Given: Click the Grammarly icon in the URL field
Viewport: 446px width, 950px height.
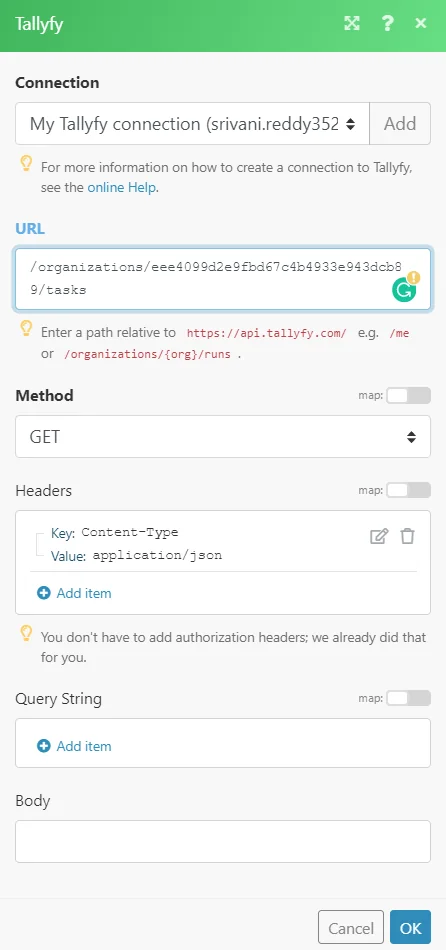Looking at the screenshot, I should click(405, 288).
